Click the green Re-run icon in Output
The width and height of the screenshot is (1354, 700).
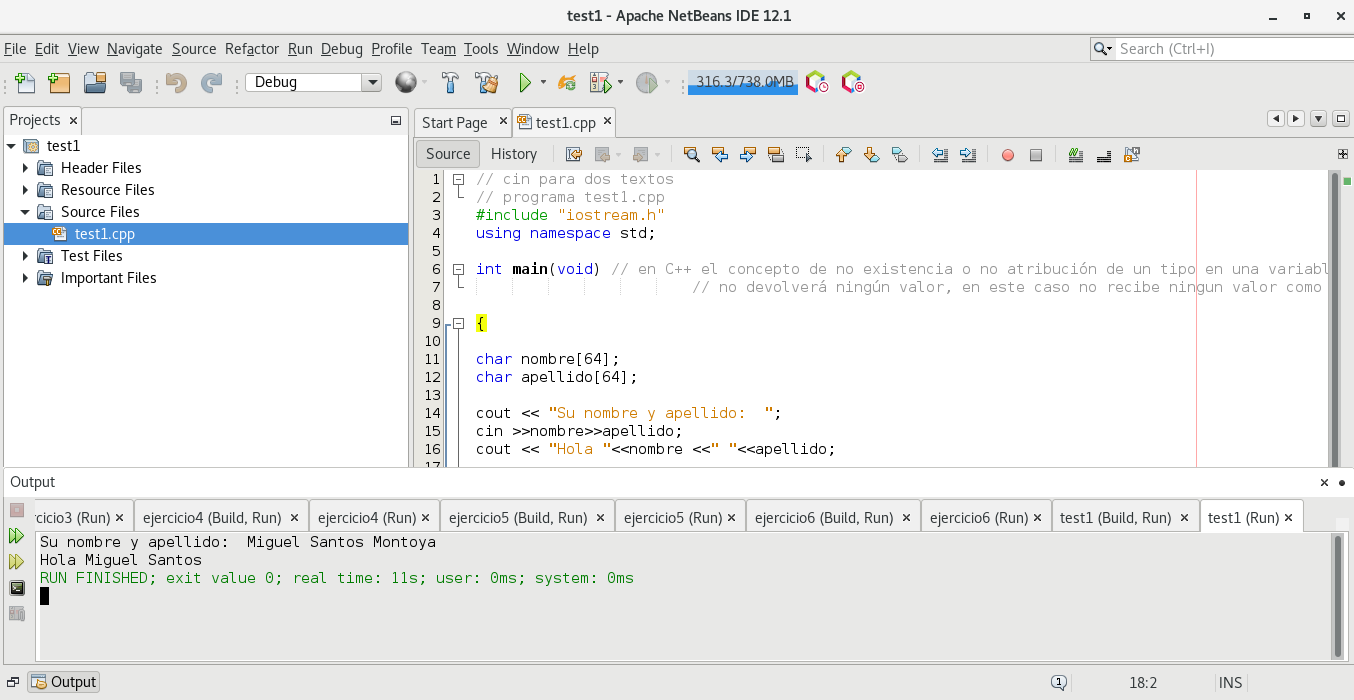17,536
